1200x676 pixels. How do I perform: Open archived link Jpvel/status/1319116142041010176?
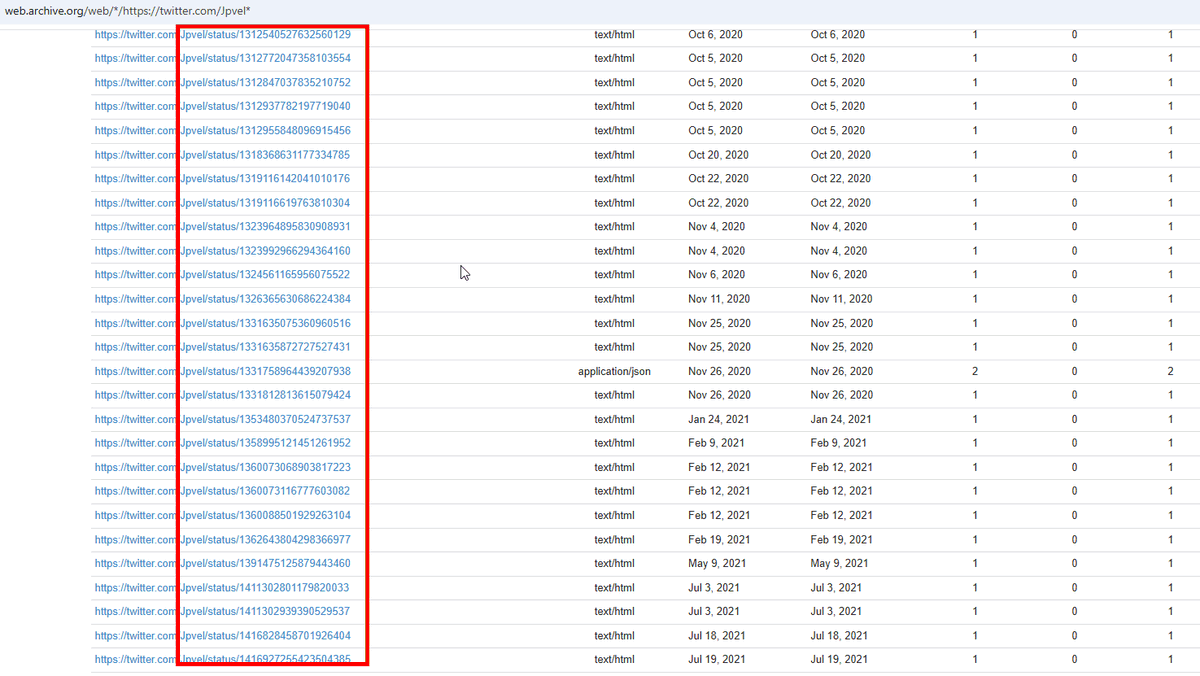click(223, 178)
